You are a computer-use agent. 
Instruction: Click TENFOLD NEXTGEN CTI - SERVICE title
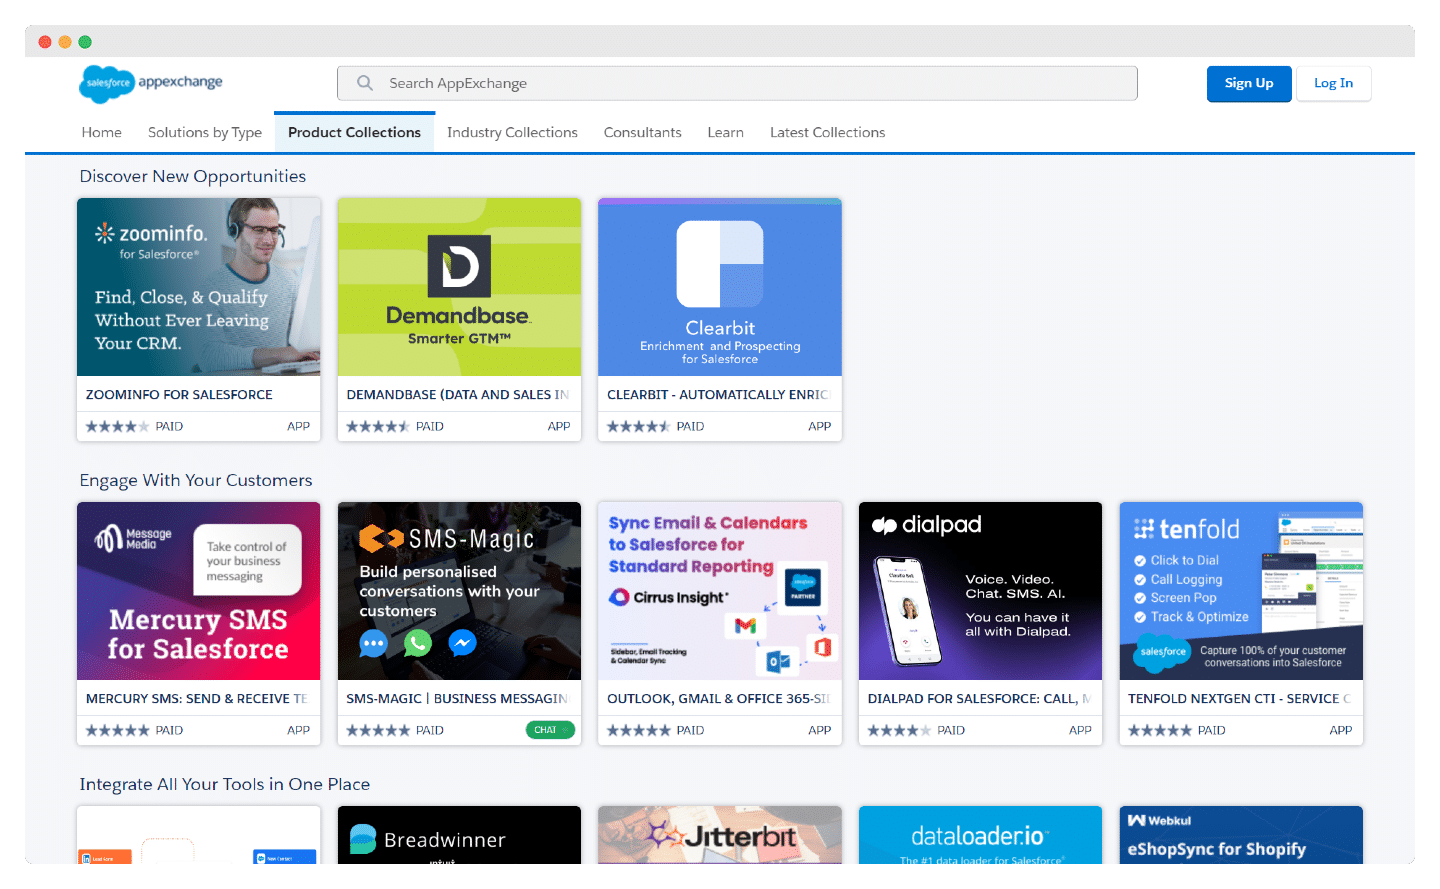point(1239,699)
